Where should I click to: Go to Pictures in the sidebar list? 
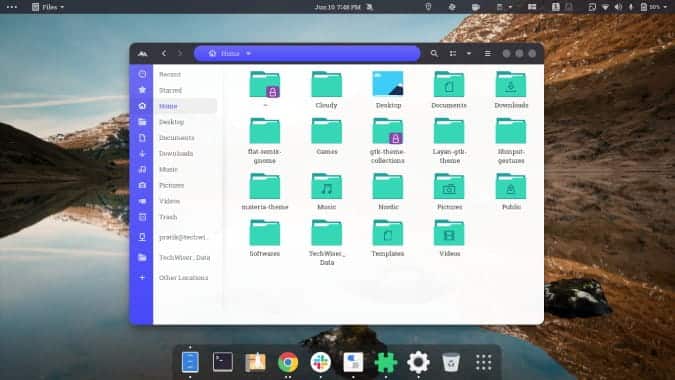(171, 185)
